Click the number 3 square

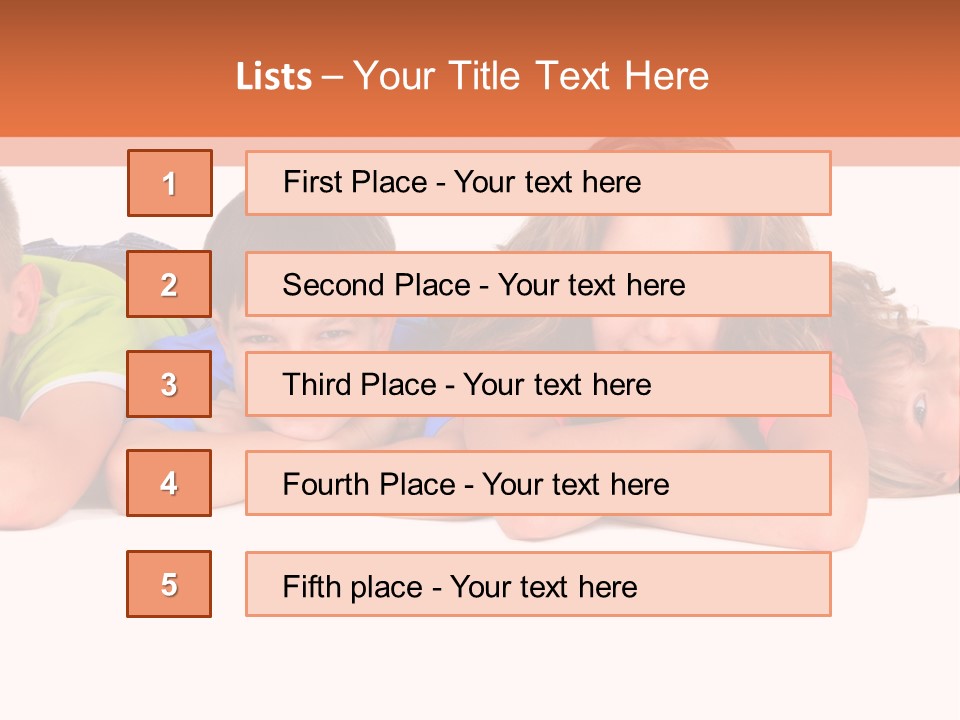pos(169,384)
